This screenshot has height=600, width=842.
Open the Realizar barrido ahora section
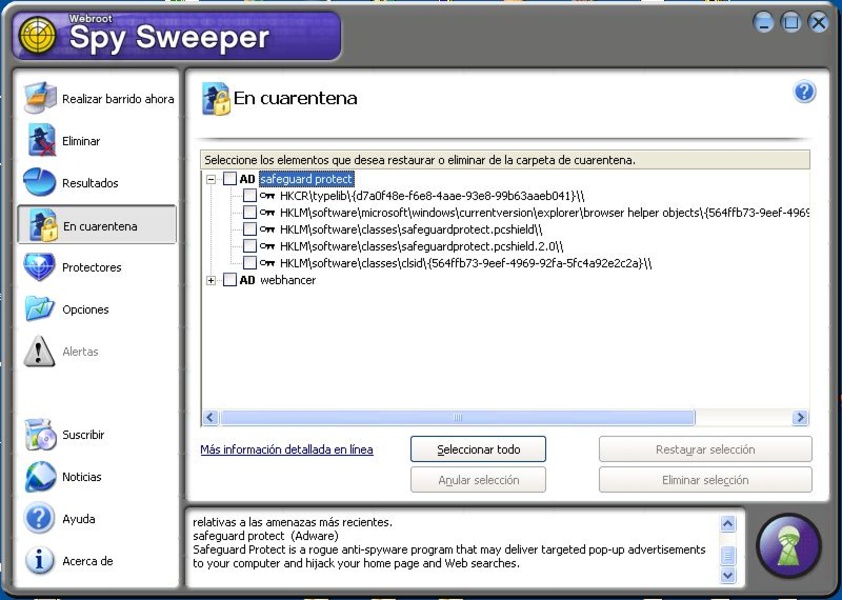118,99
